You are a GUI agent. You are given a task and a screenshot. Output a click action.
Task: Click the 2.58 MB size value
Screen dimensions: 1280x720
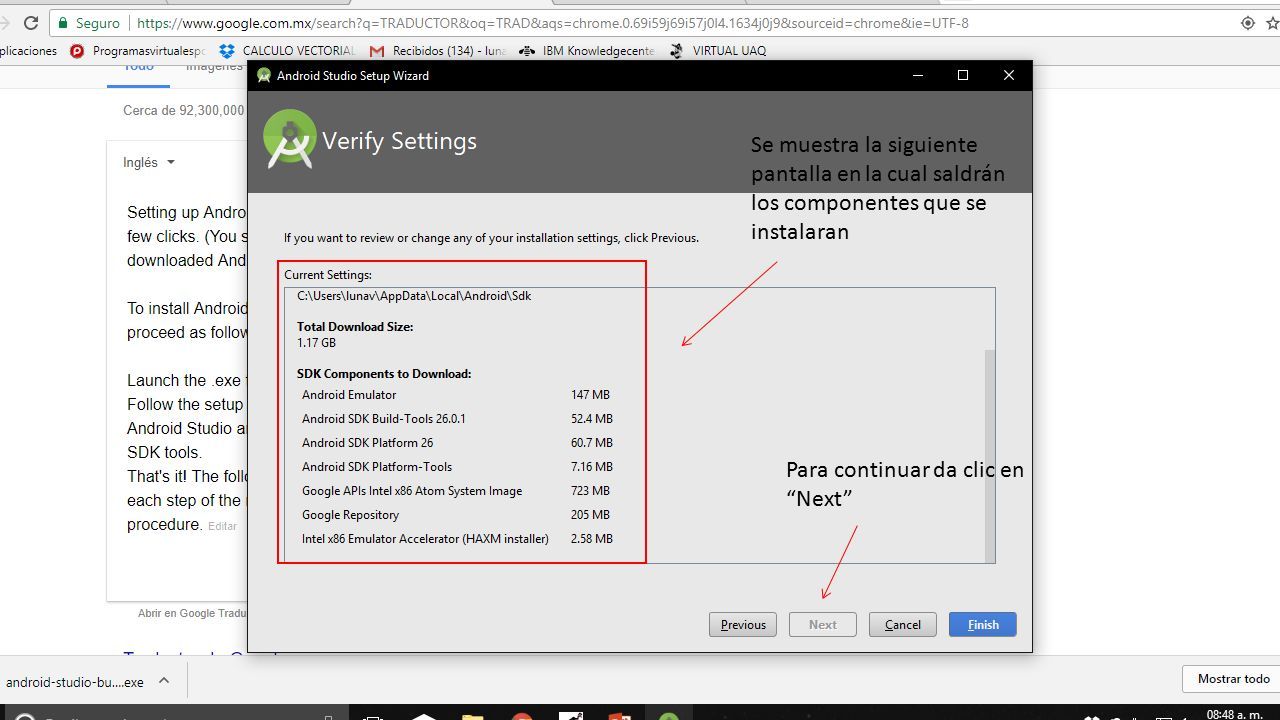coord(592,539)
